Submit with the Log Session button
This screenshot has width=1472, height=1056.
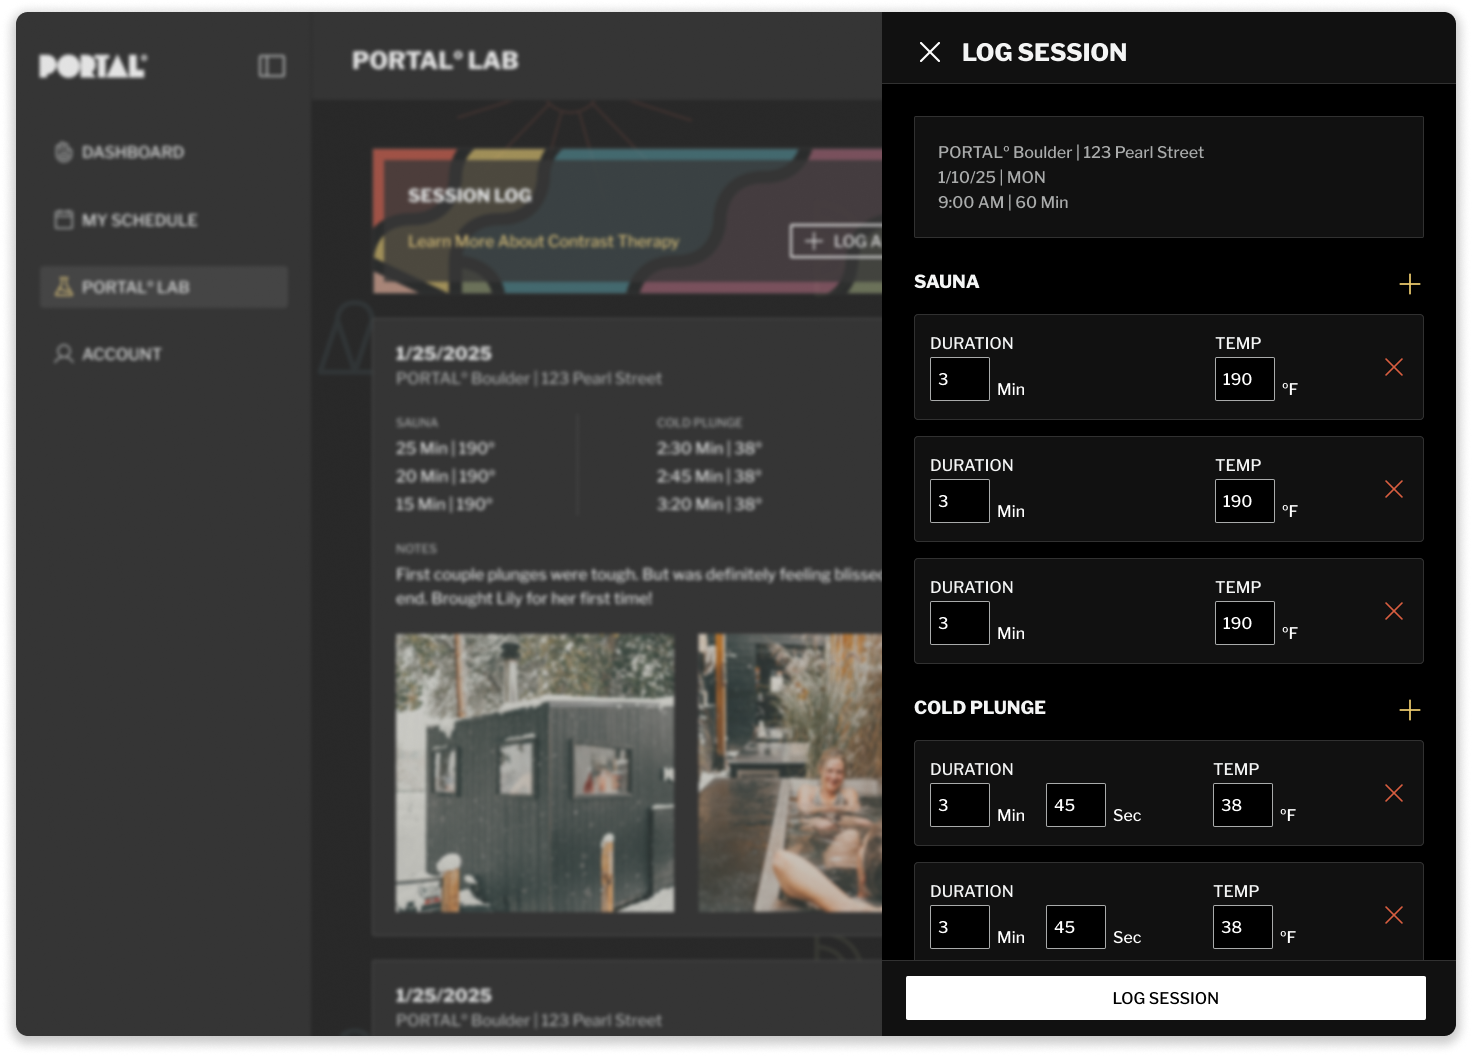(1166, 998)
